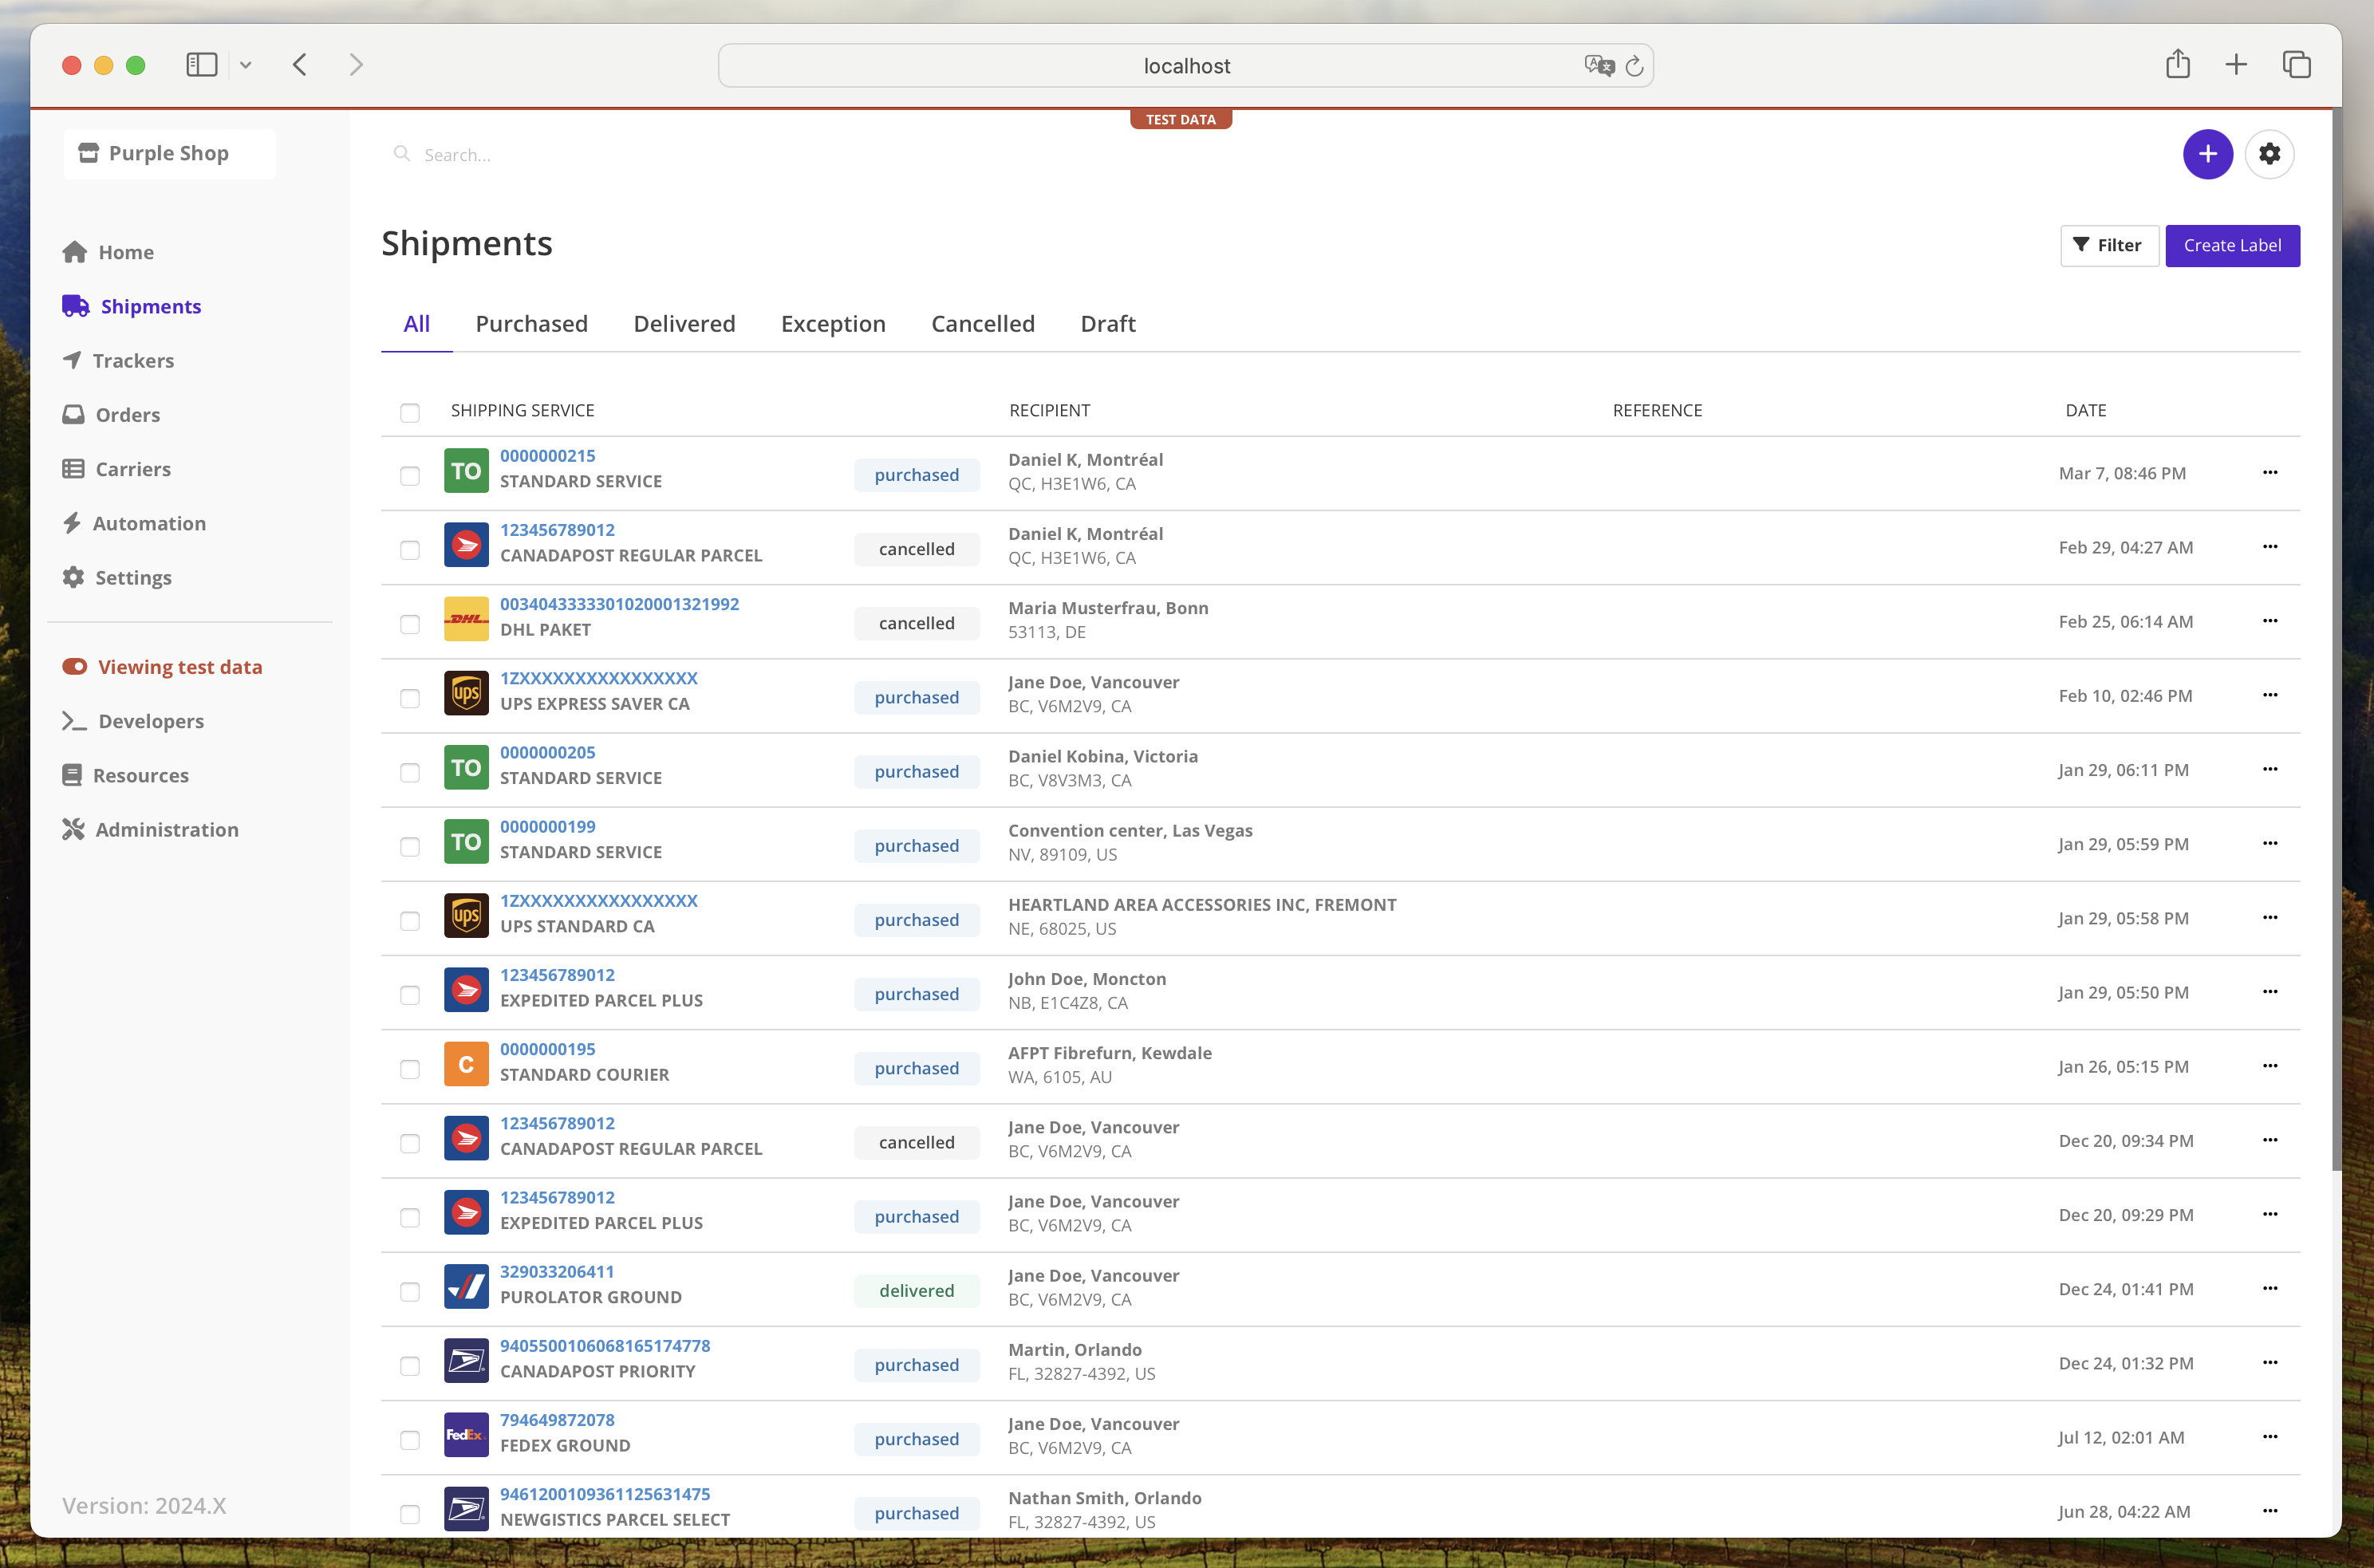The width and height of the screenshot is (2374, 1568).
Task: Click the purple plus quick-create button
Action: (2207, 154)
